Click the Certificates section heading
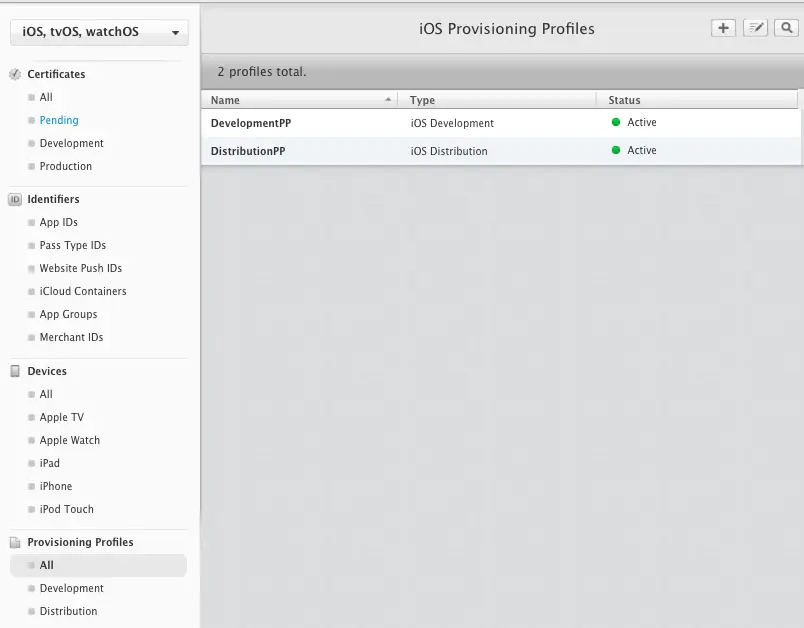The image size is (804, 628). (x=56, y=74)
